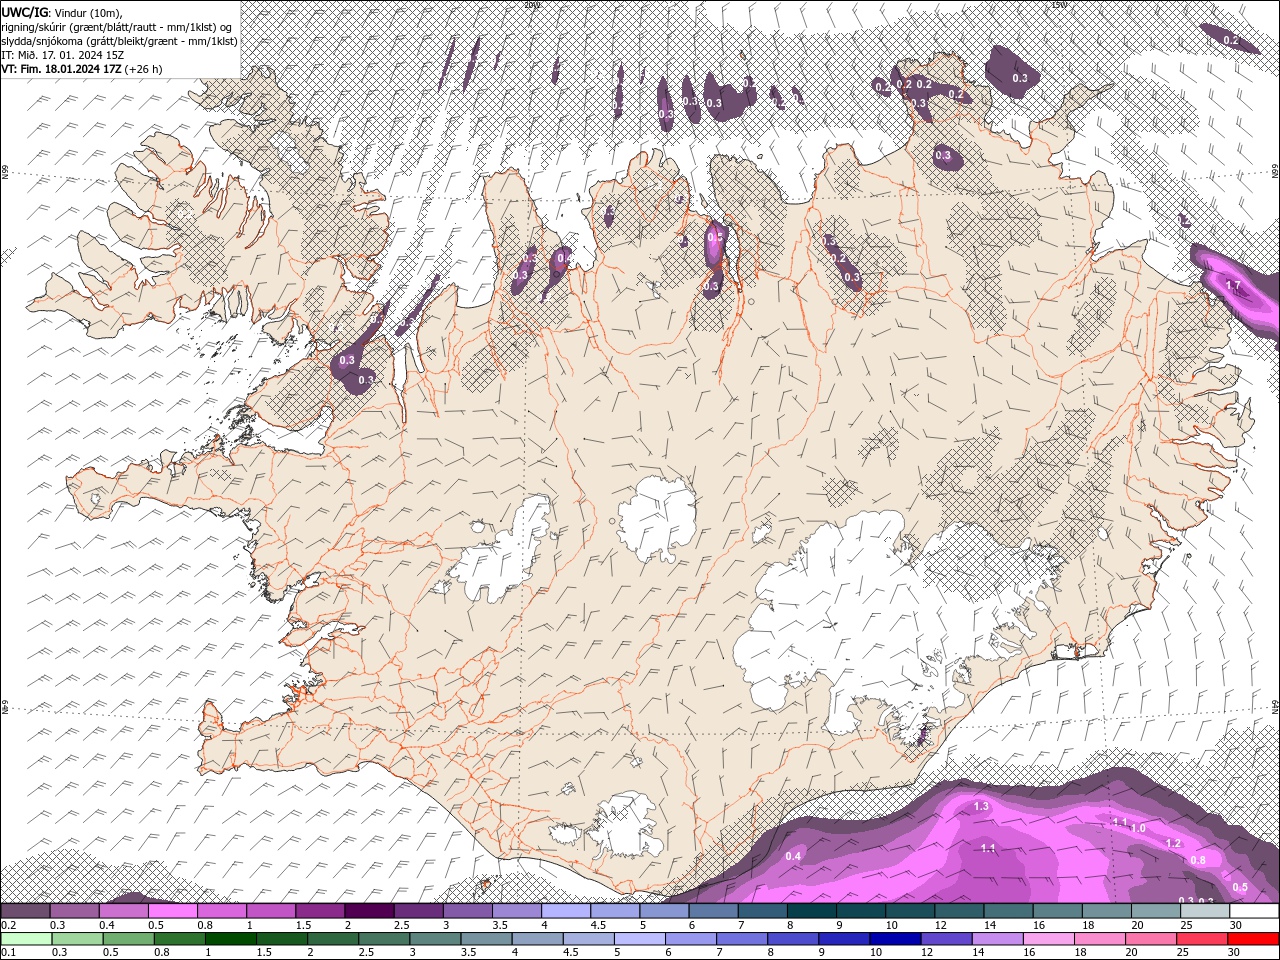The image size is (1280, 960).
Task: Select the light purple 14 swatch in rain scale
Action: pos(997,938)
